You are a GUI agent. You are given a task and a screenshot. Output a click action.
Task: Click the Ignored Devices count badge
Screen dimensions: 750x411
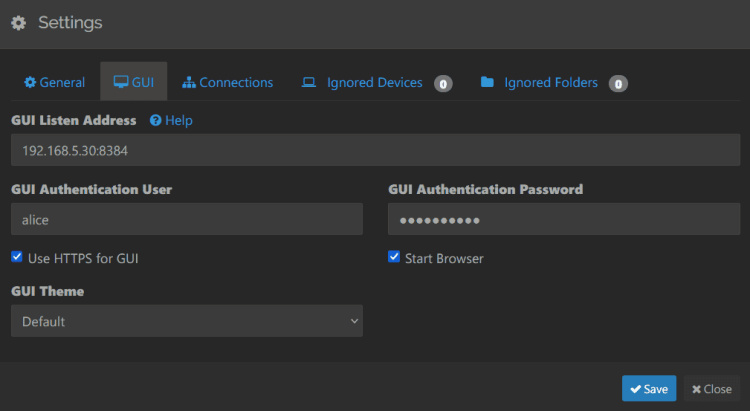[x=443, y=83]
